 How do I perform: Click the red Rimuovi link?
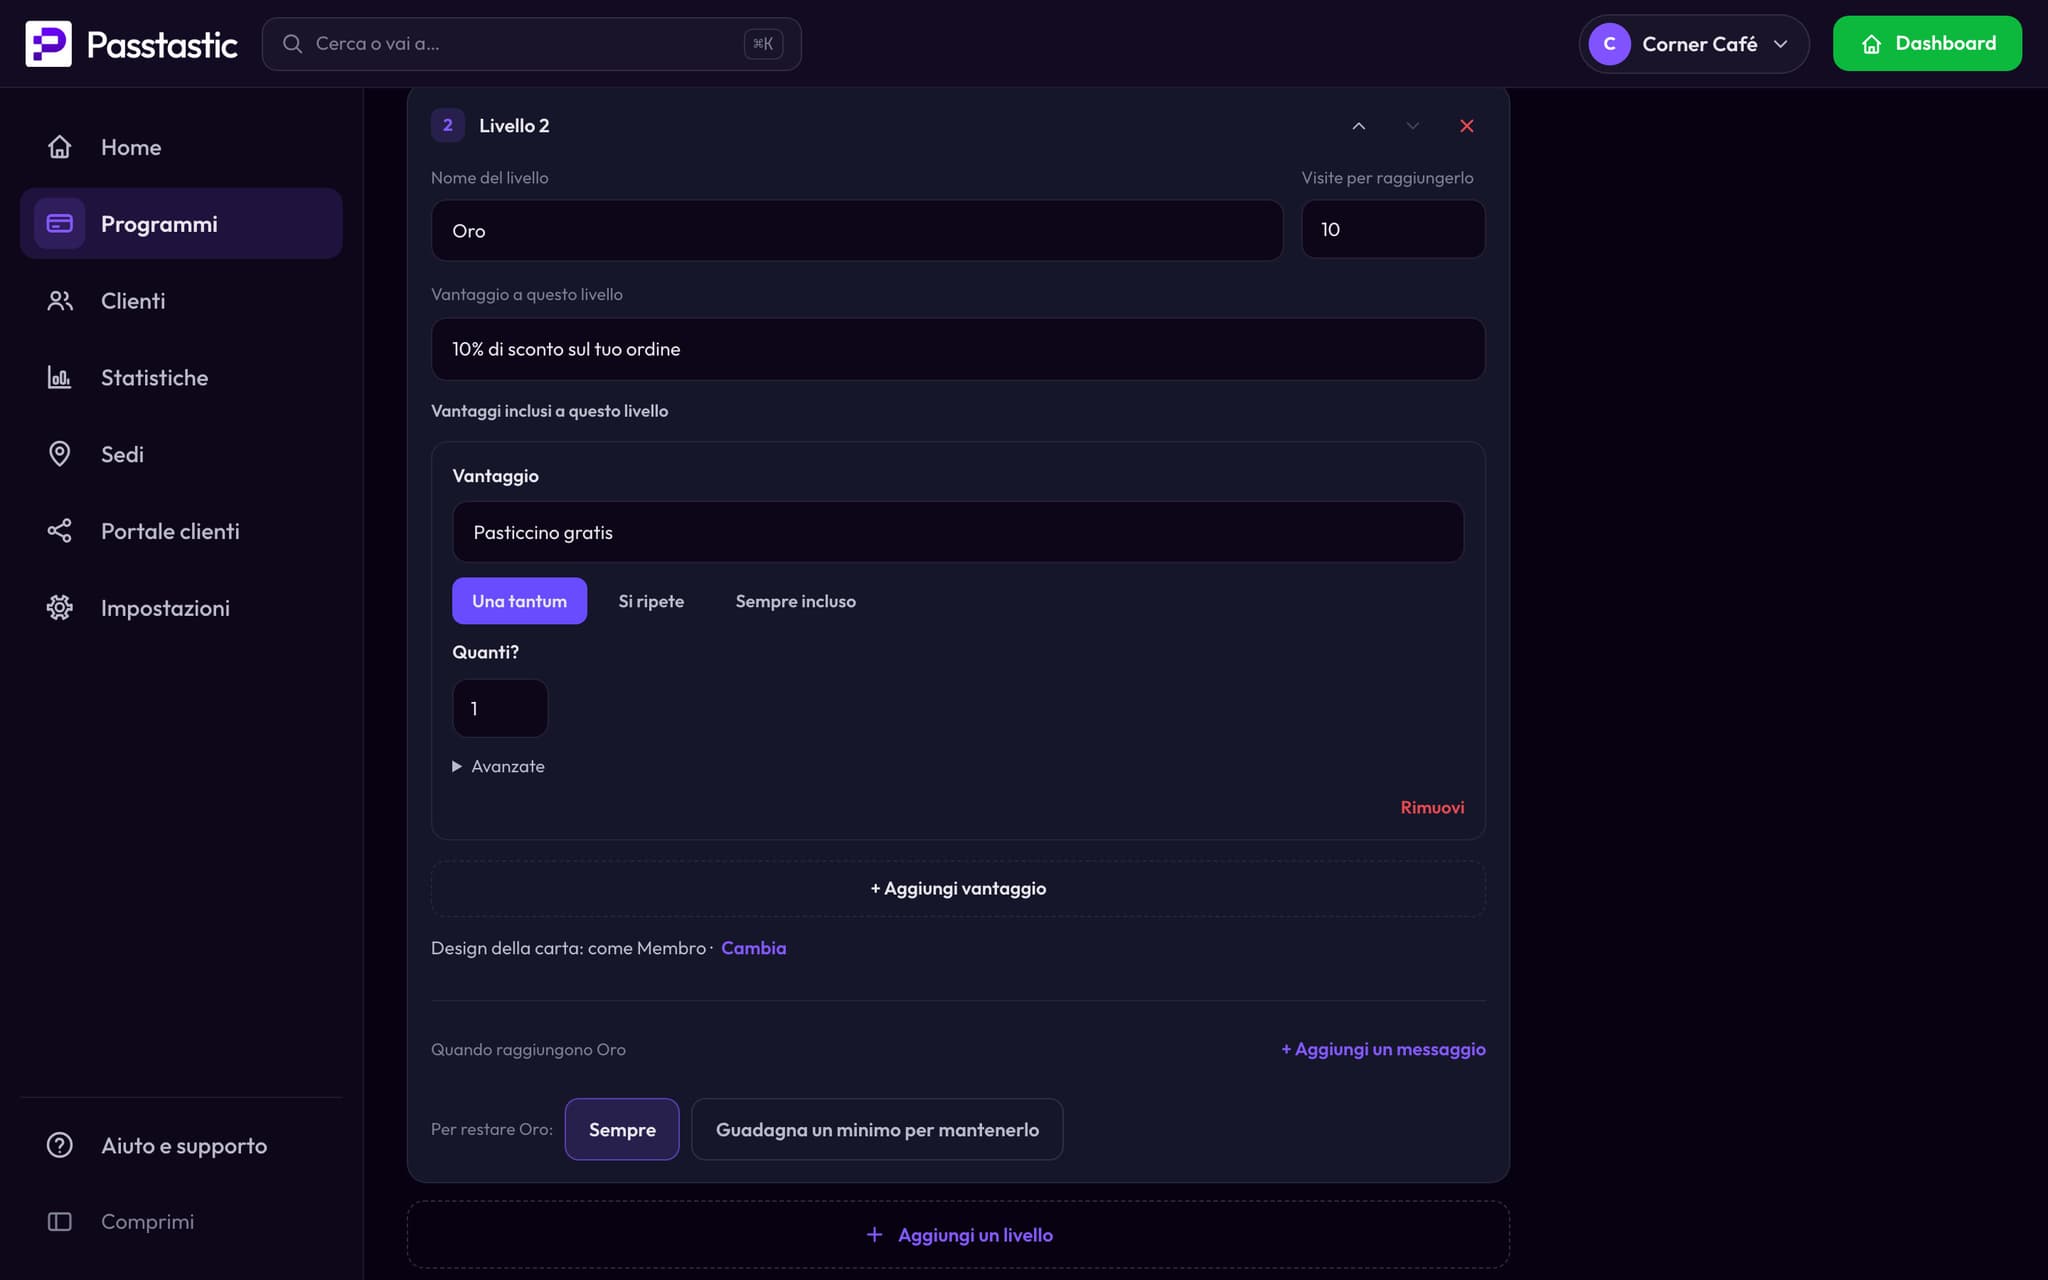click(x=1432, y=808)
